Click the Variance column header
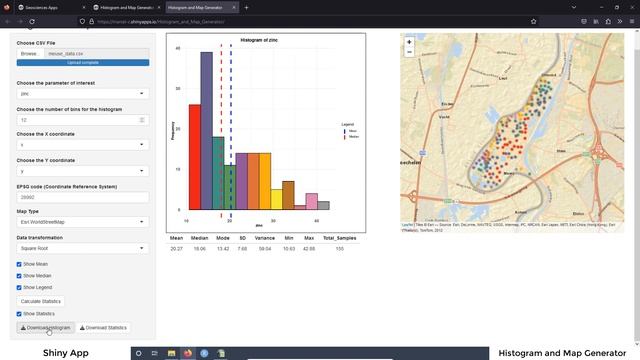The width and height of the screenshot is (640, 360). click(264, 238)
